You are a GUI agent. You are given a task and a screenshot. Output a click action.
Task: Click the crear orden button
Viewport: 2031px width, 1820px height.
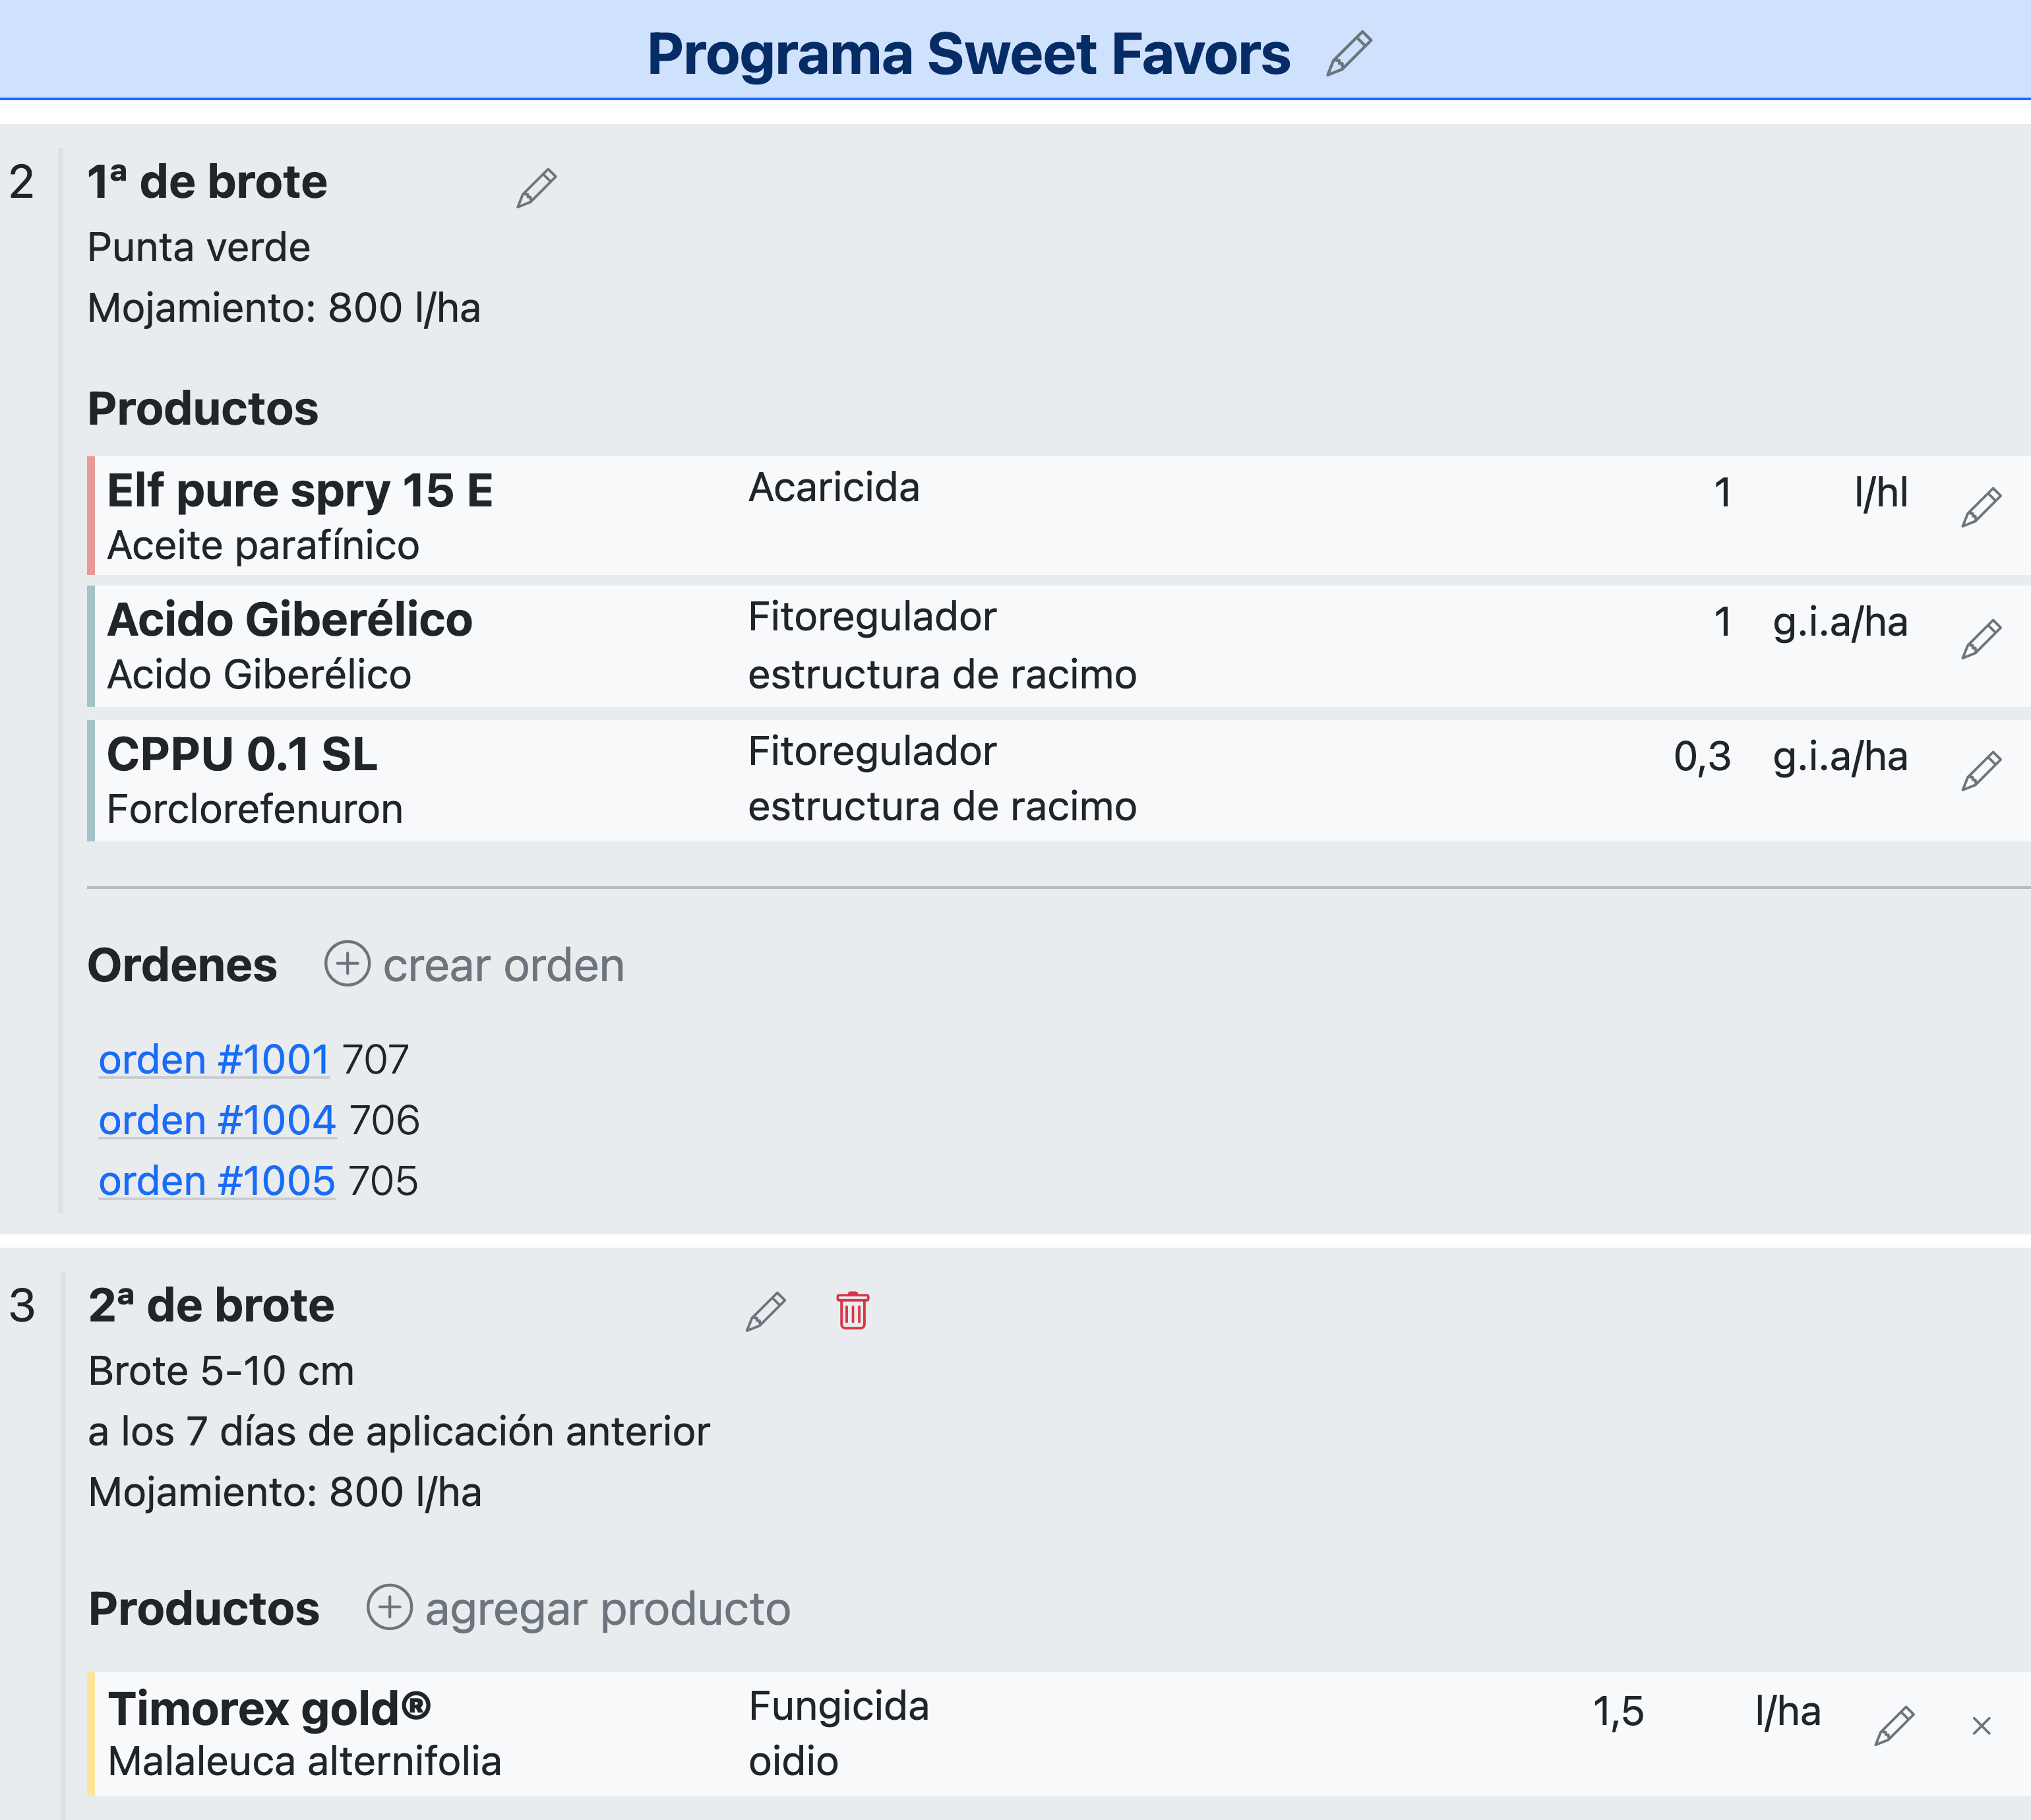tap(475, 965)
